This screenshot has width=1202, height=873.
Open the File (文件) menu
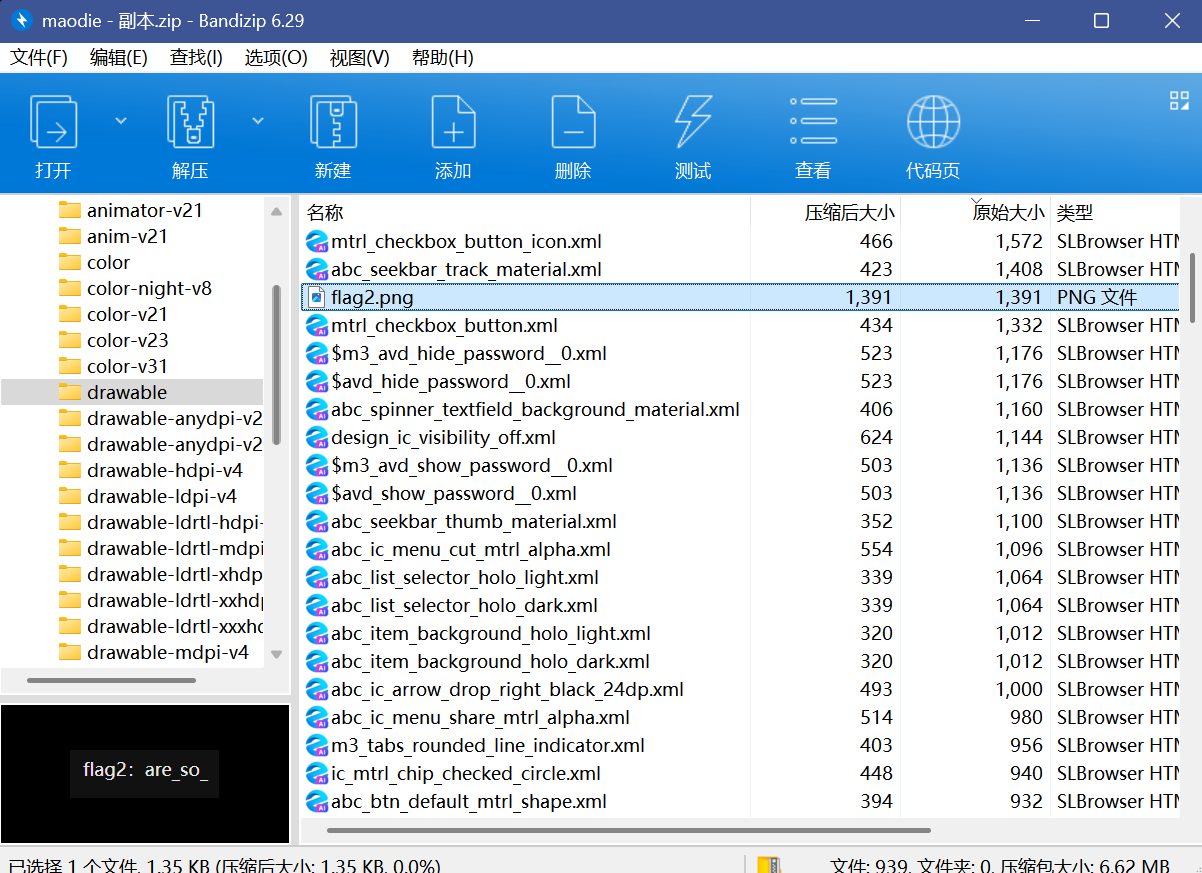pyautogui.click(x=39, y=57)
